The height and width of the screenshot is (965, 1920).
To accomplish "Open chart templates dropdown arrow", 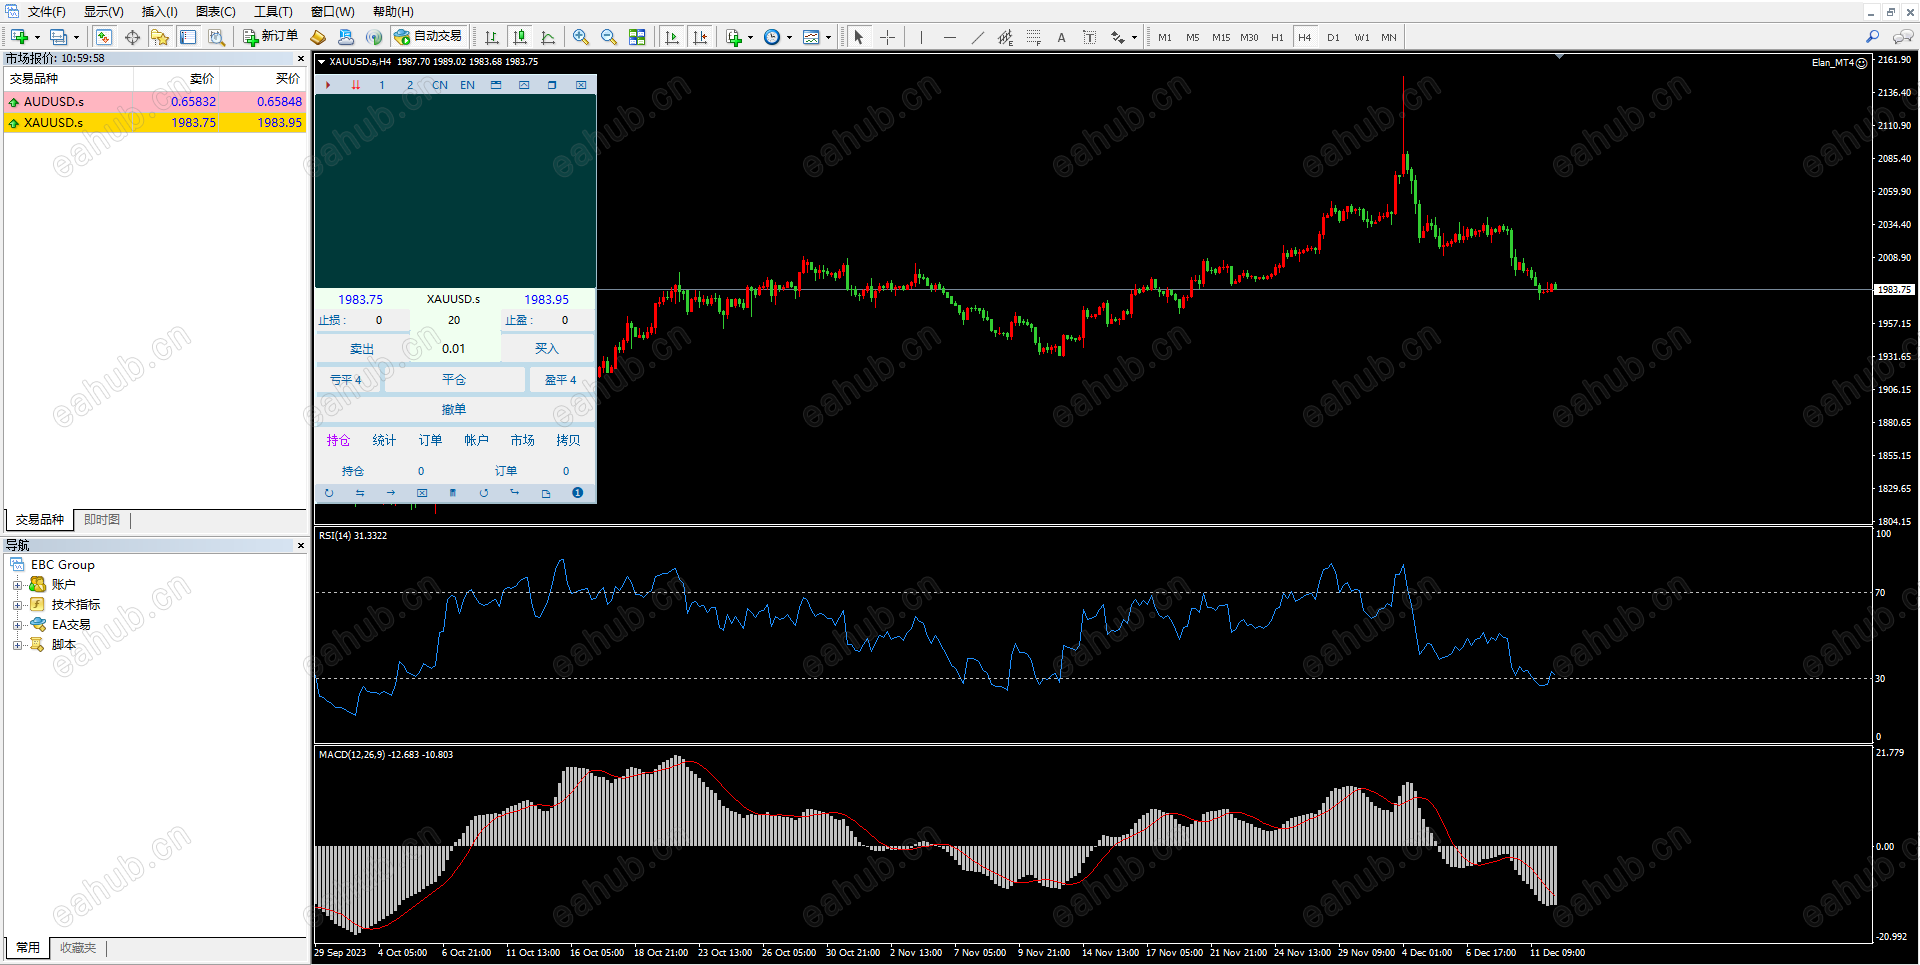I will coord(829,38).
